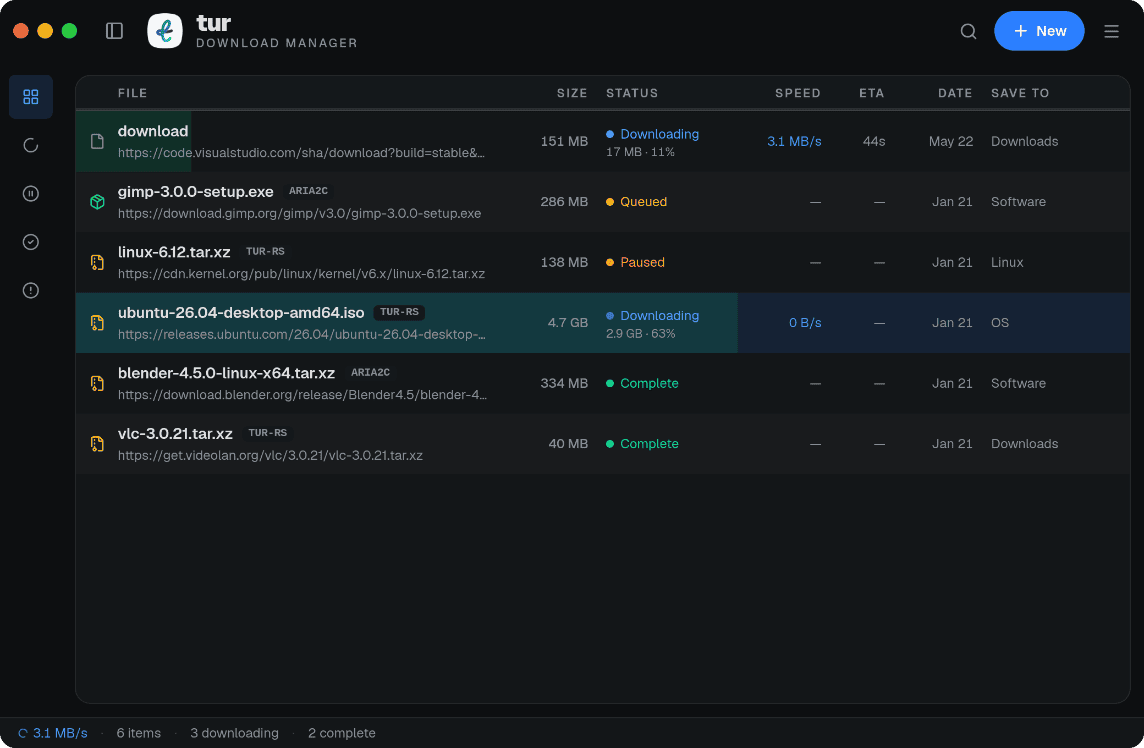Sort by DATE column header

(955, 93)
